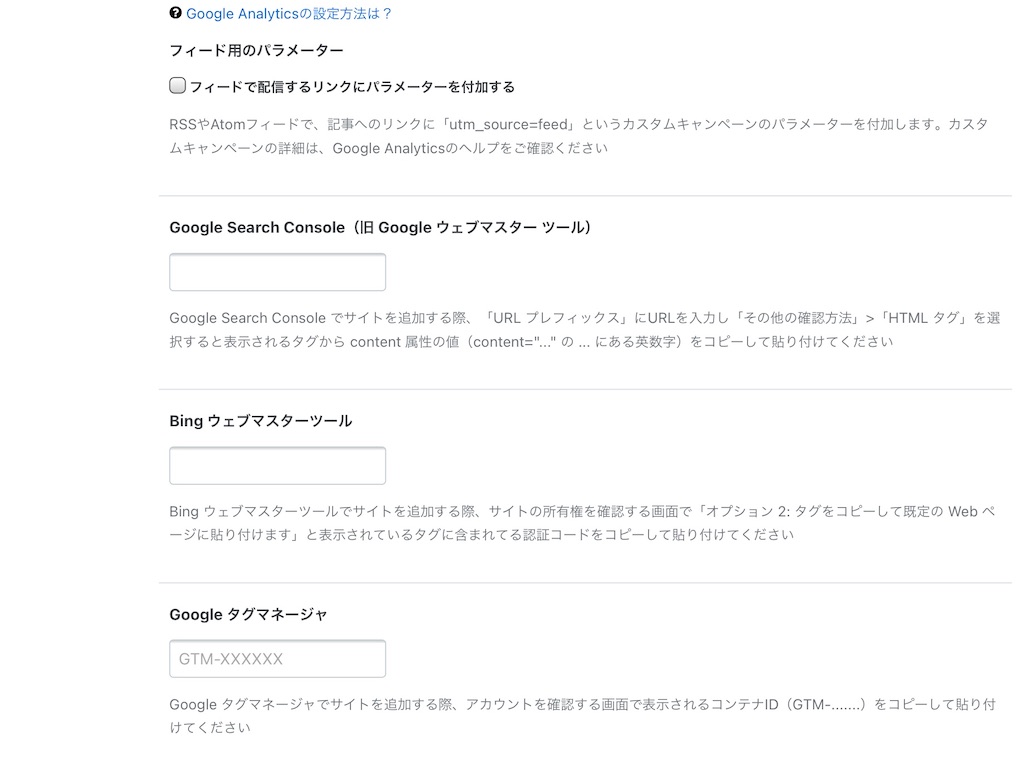Select the Google Search Console section title
This screenshot has height=769, width=1024.
point(380,227)
